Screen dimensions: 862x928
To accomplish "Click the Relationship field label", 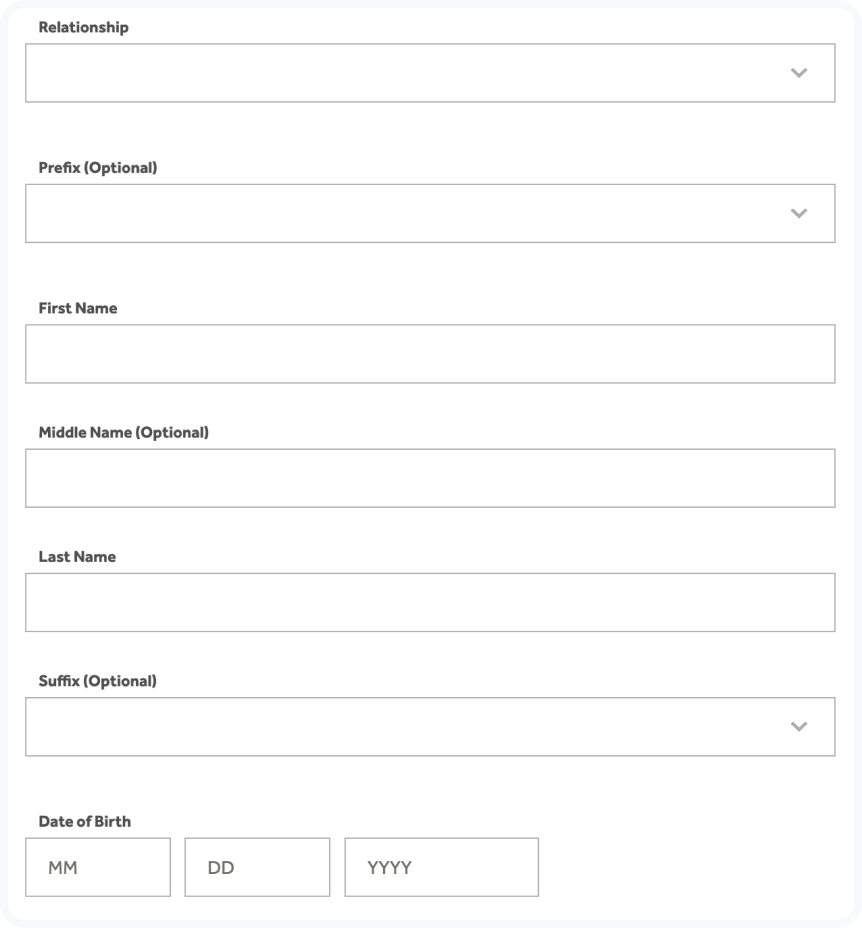I will pyautogui.click(x=85, y=27).
